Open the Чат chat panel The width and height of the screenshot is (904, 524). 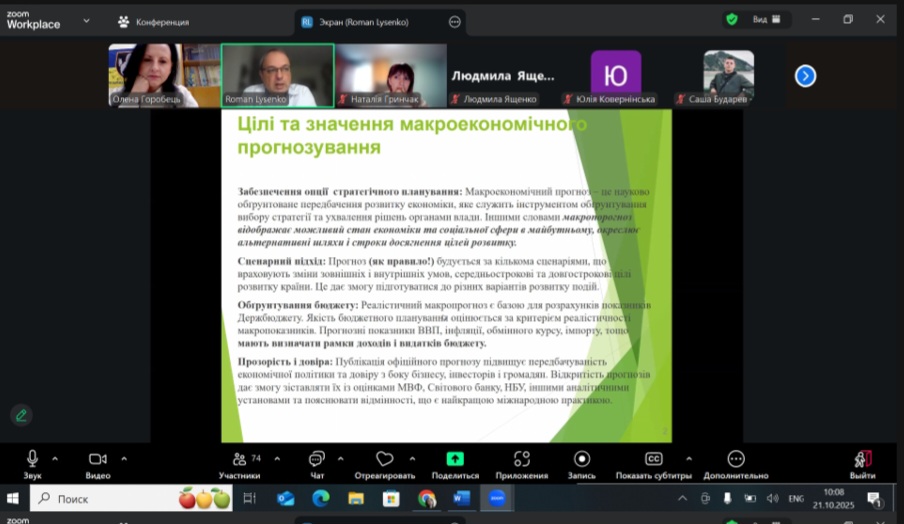coord(317,463)
